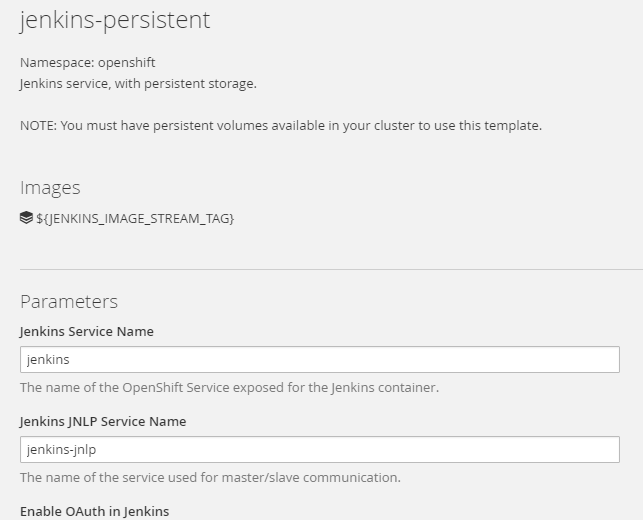Click the 'Jenkins JNLP Service Name' field label

[103, 421]
